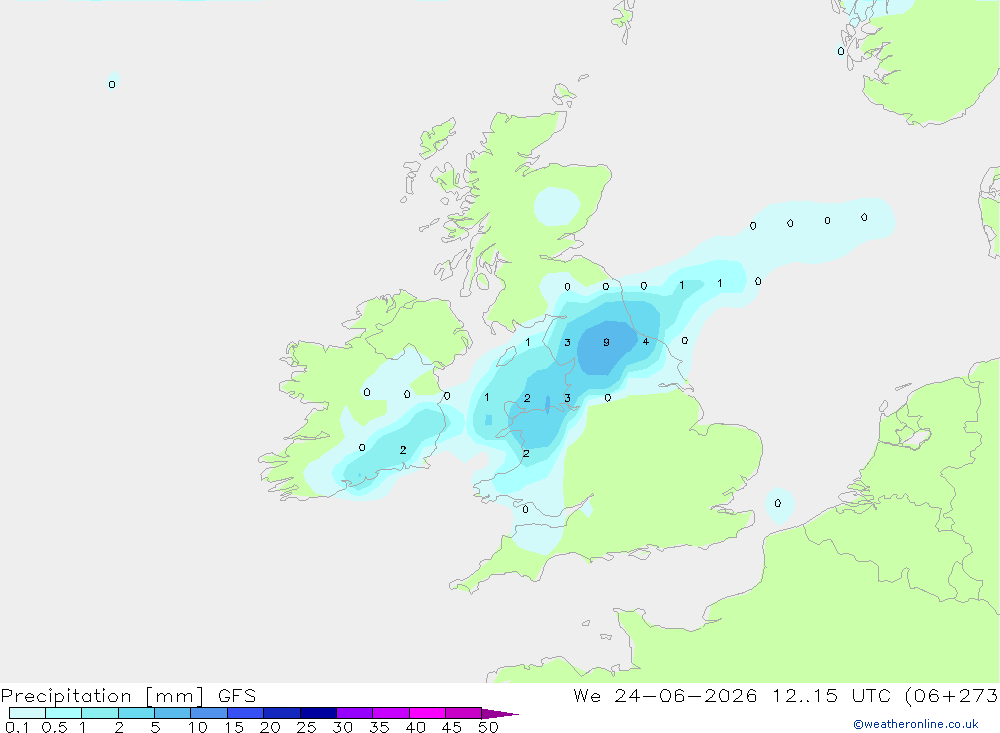The image size is (1000, 733).
Task: Select the 25 to 30 mm legend swatch
Action: pyautogui.click(x=318, y=713)
